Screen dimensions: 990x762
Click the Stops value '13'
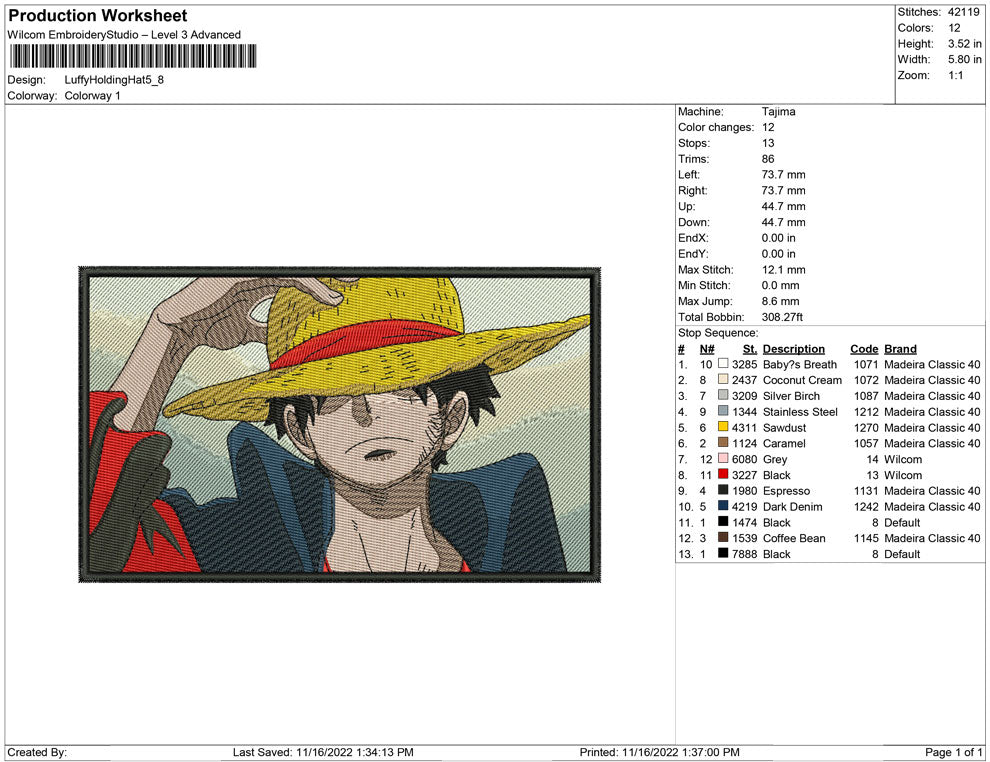tap(768, 143)
